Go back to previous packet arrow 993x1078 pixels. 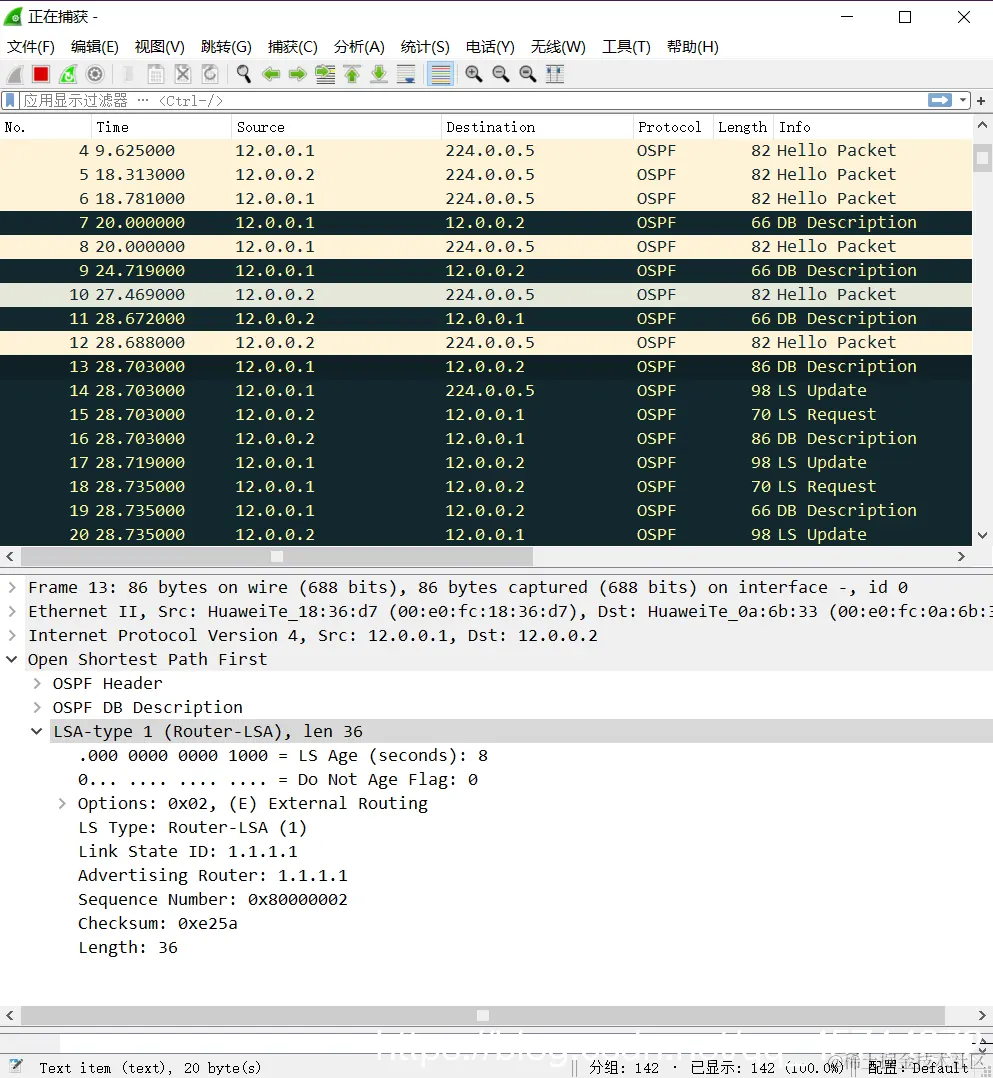[271, 74]
